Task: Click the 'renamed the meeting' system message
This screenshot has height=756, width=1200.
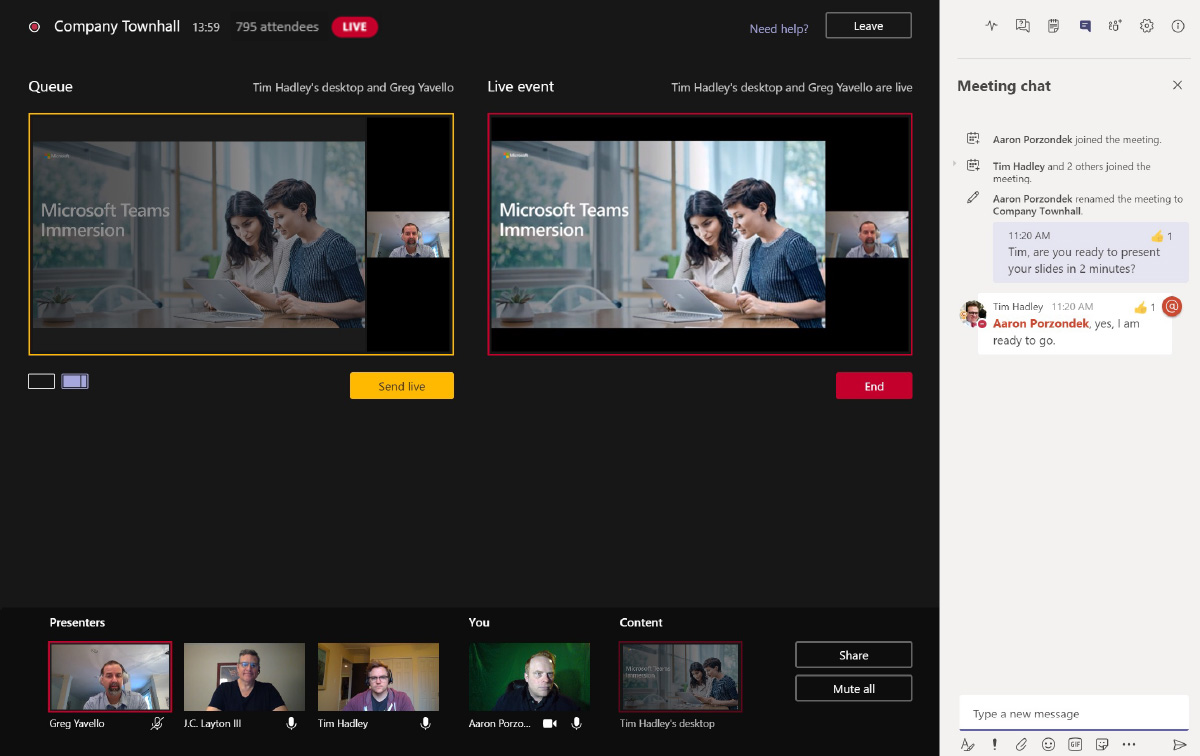Action: tap(1088, 205)
